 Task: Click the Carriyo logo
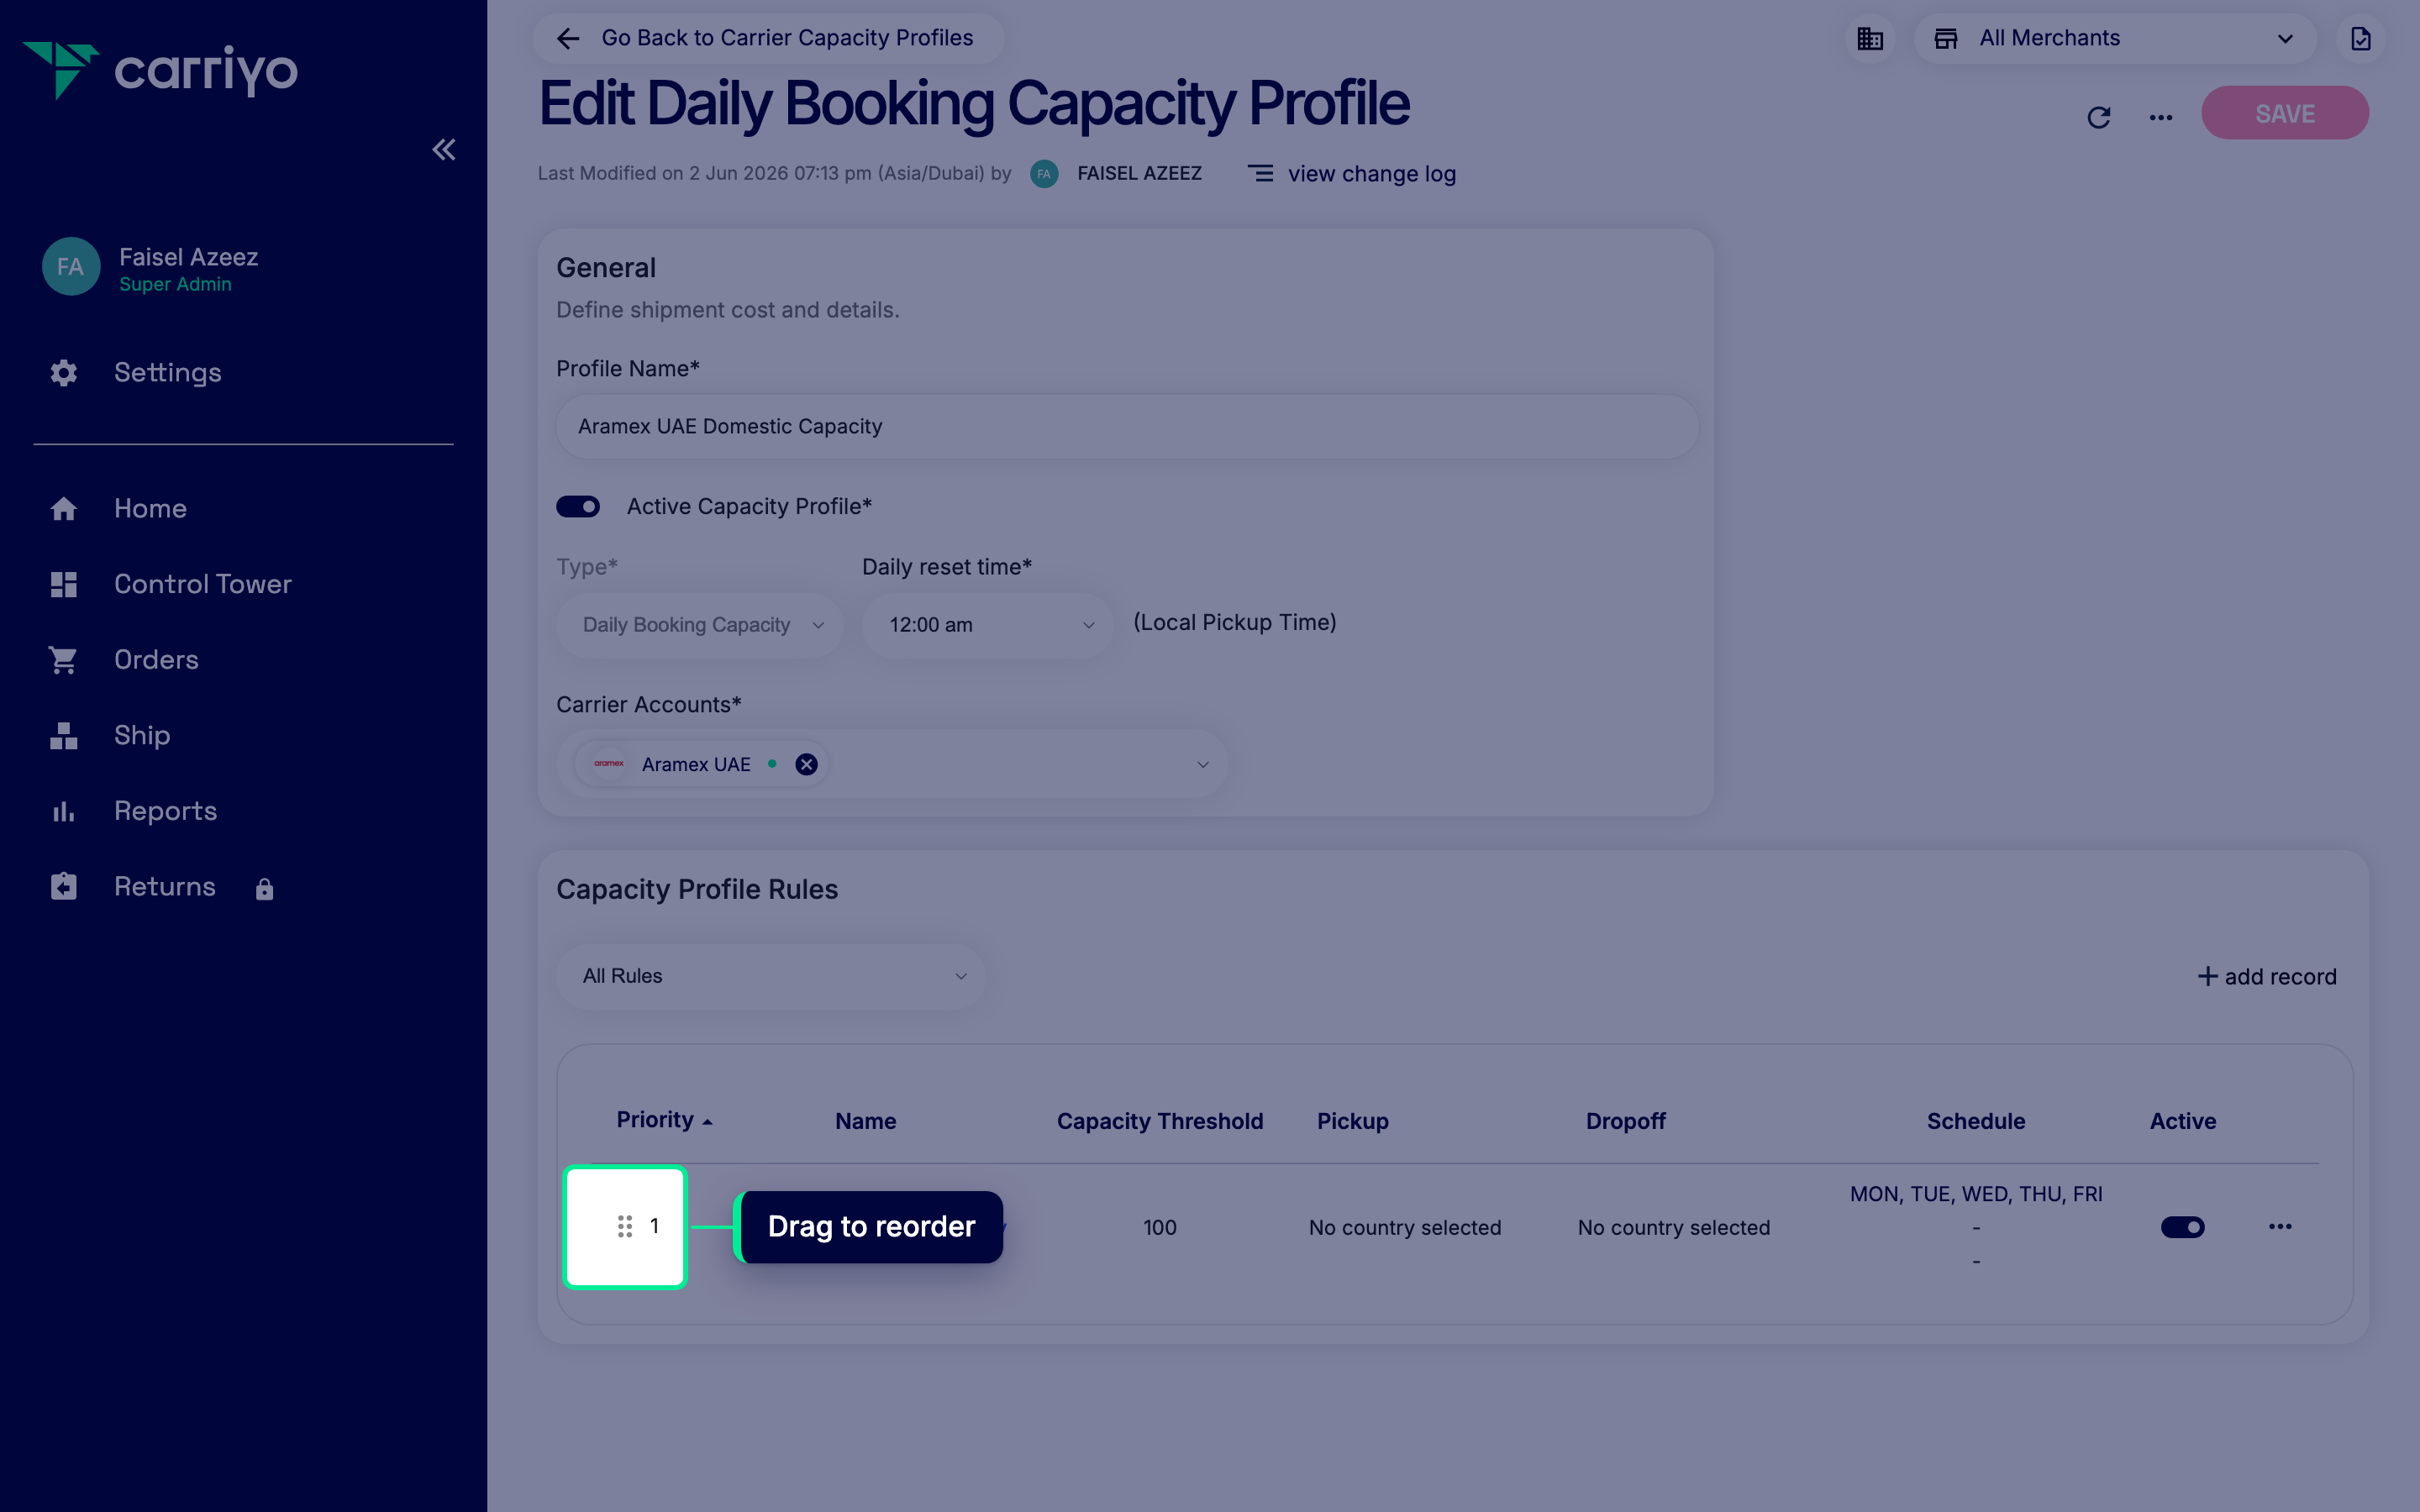point(160,70)
